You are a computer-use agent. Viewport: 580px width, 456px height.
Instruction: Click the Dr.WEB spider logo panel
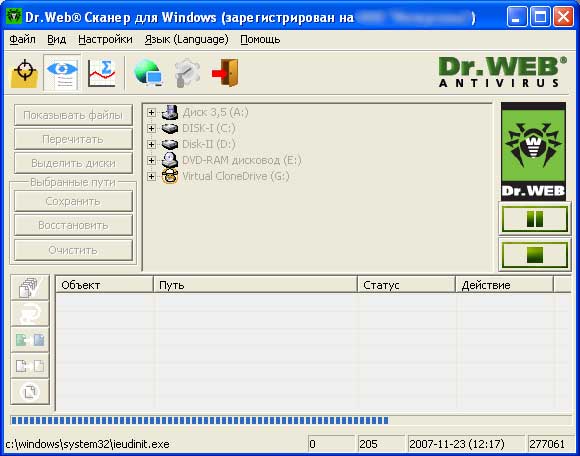point(533,152)
